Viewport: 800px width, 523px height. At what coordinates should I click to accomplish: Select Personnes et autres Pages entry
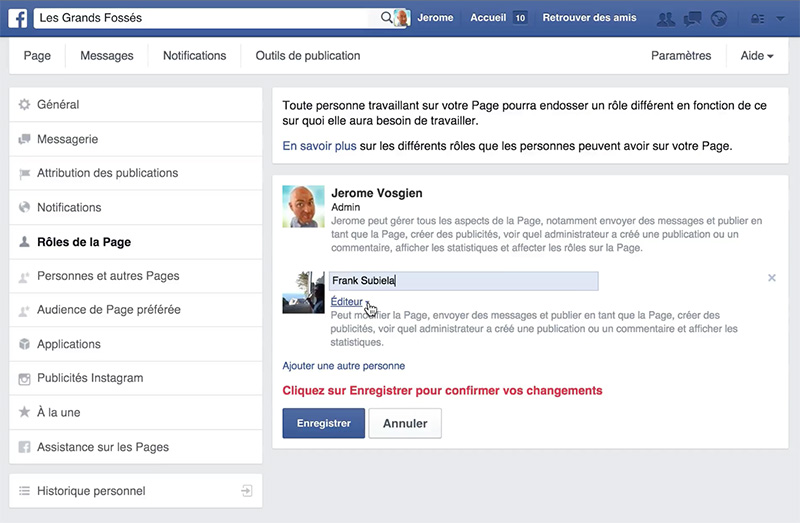[x=136, y=276]
